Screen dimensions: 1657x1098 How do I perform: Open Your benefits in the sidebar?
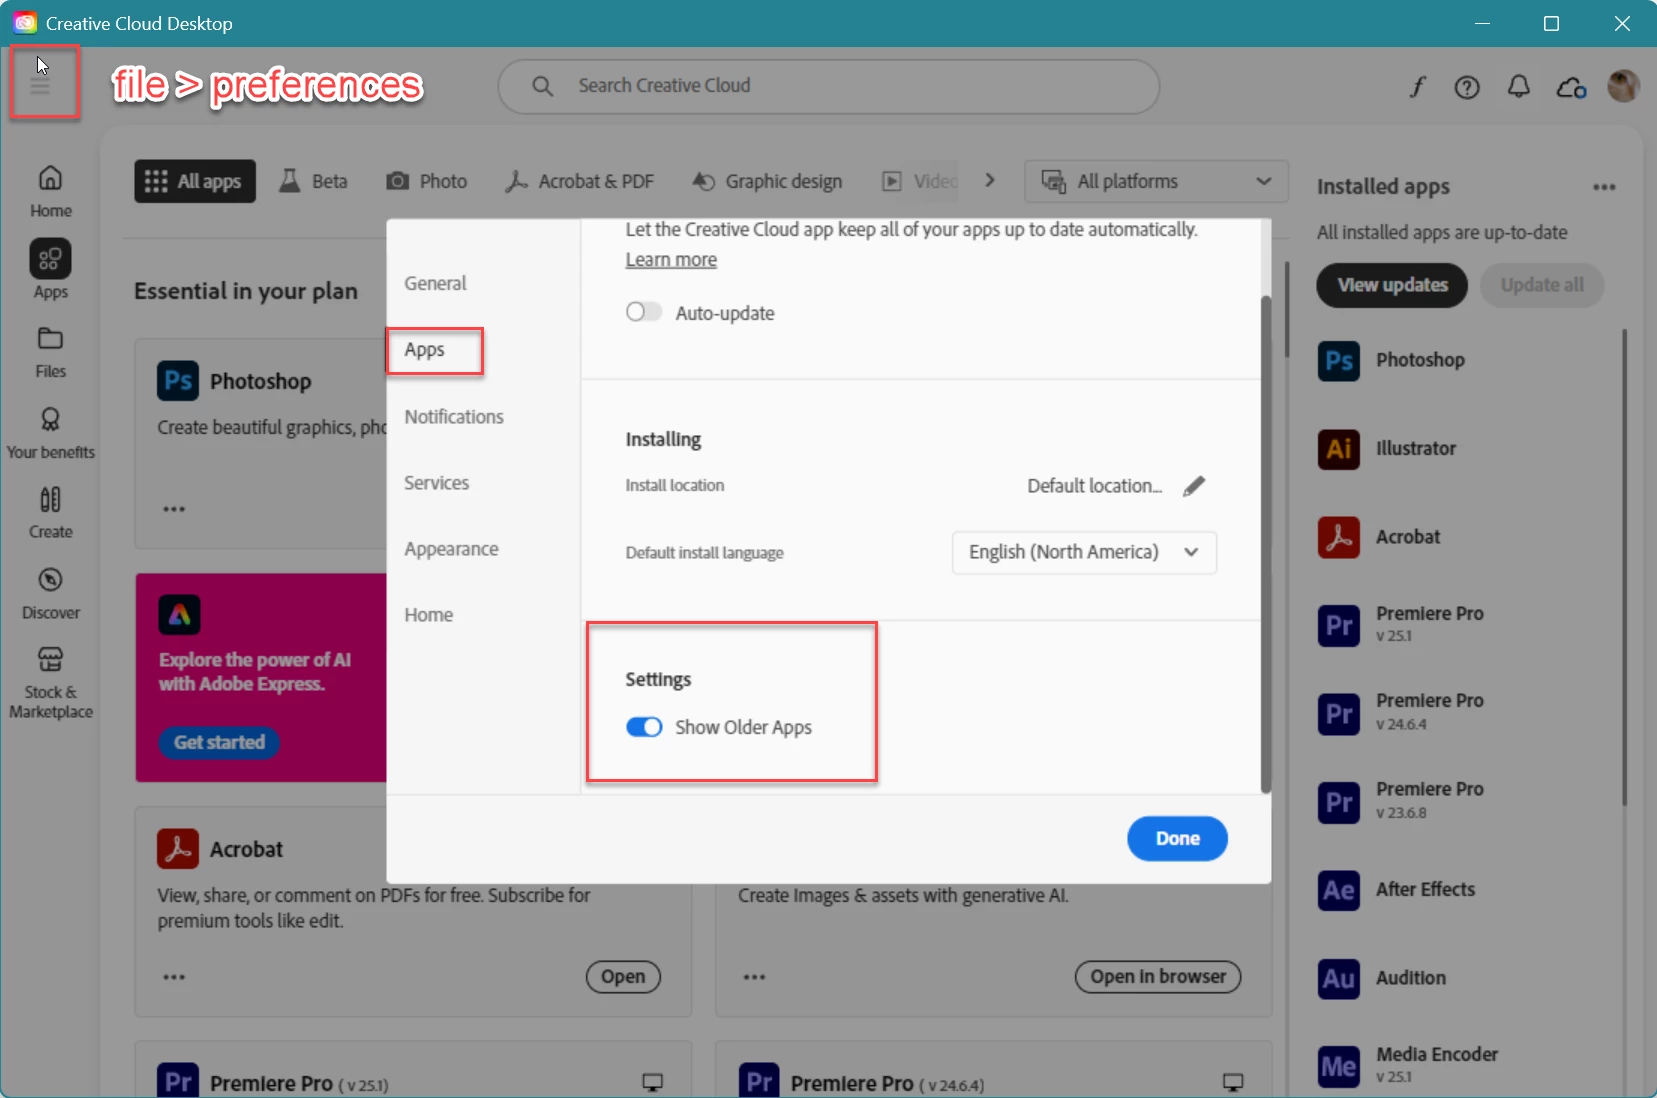tap(50, 432)
